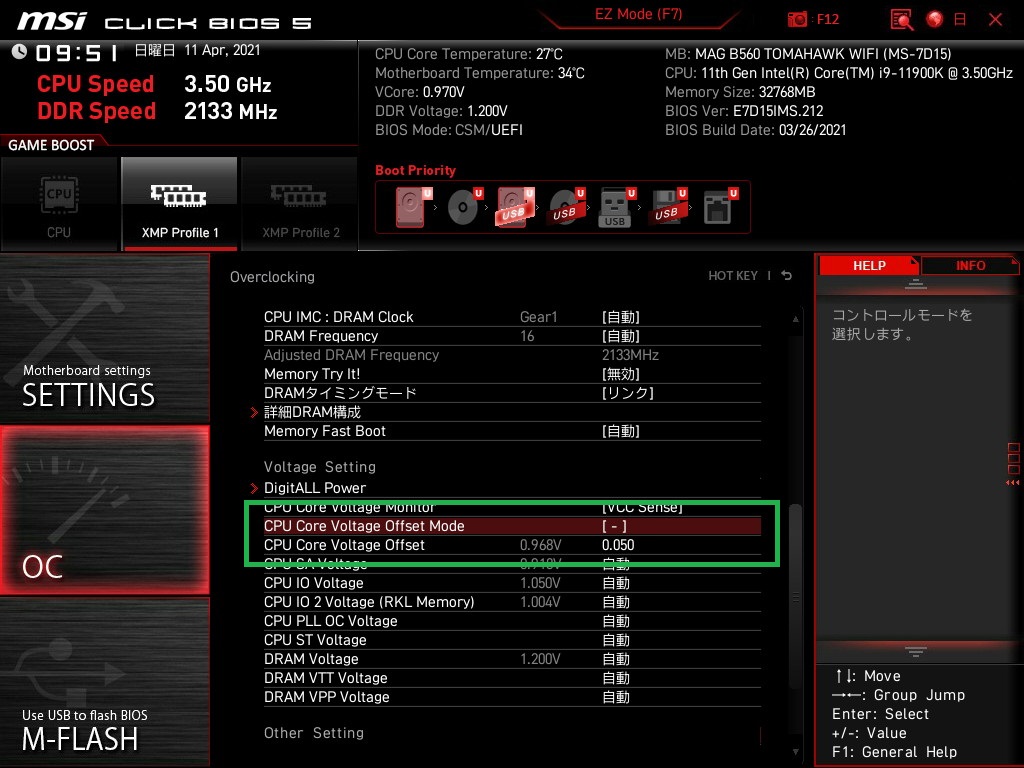Click the Other Setting heading
Image resolution: width=1024 pixels, height=768 pixels.
[314, 733]
